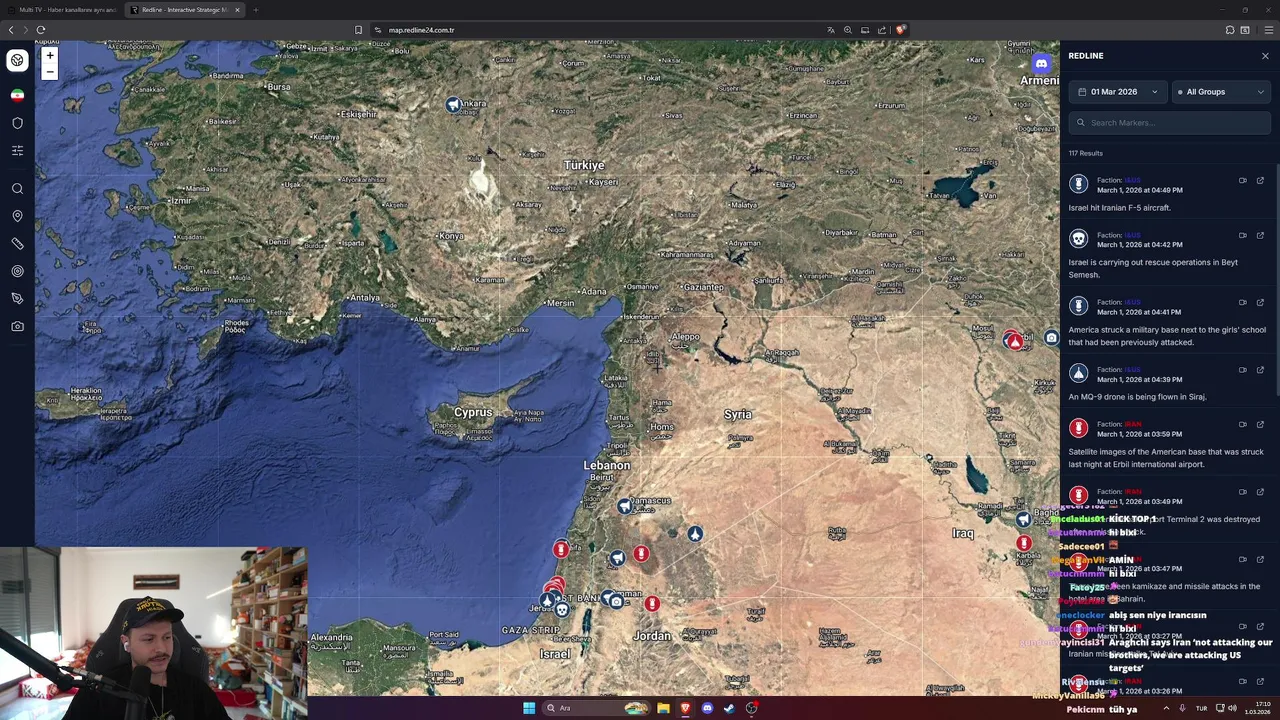The image size is (1280, 720).
Task: Zoom in the map with the plus button
Action: coord(49,56)
